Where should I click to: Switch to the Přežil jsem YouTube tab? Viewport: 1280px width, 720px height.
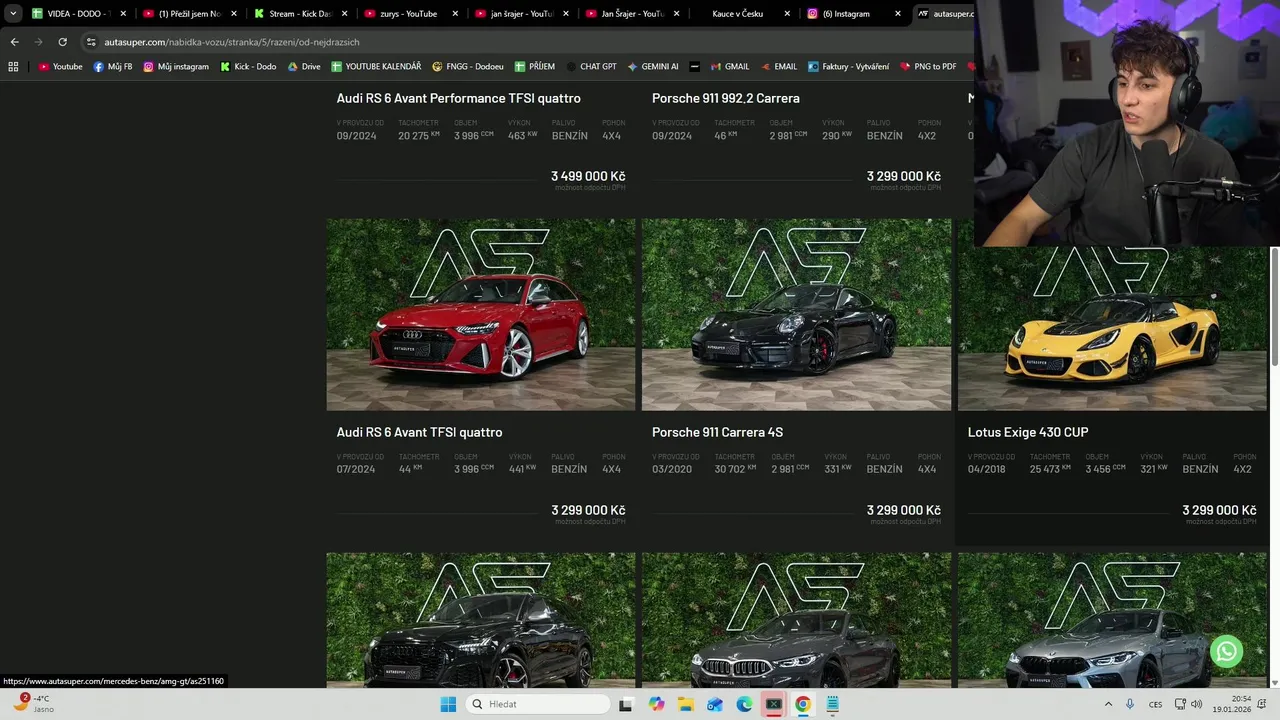tap(189, 14)
